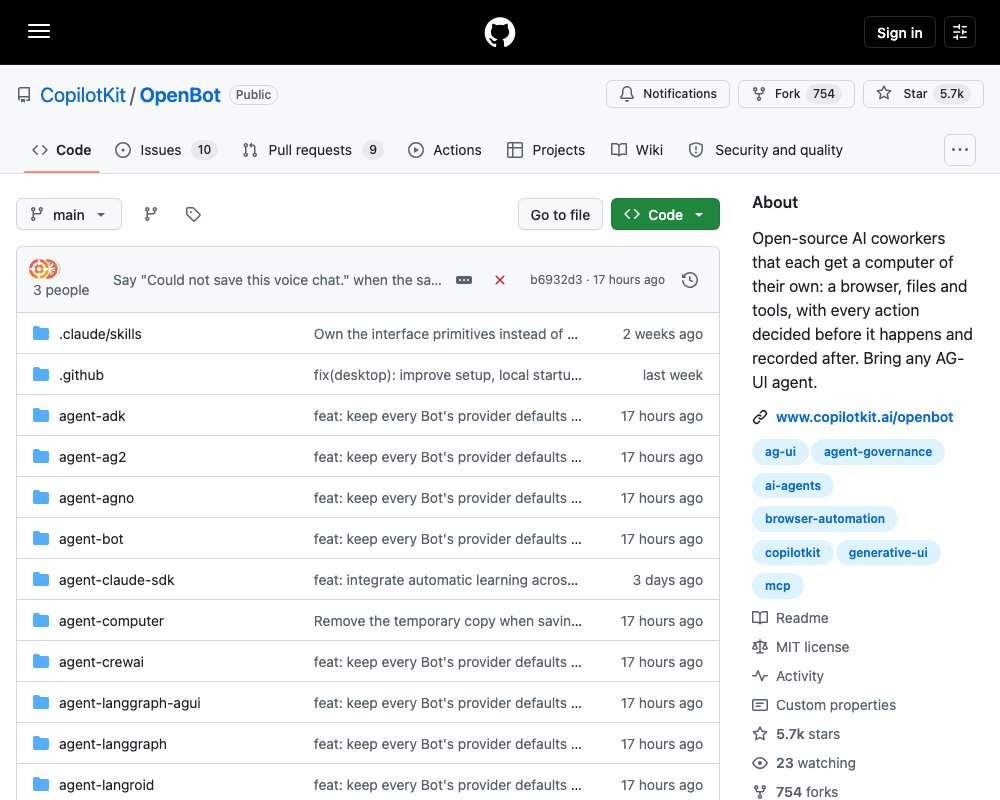Open the Issues tab
Screen dimensions: 1000x800
[x=166, y=150]
